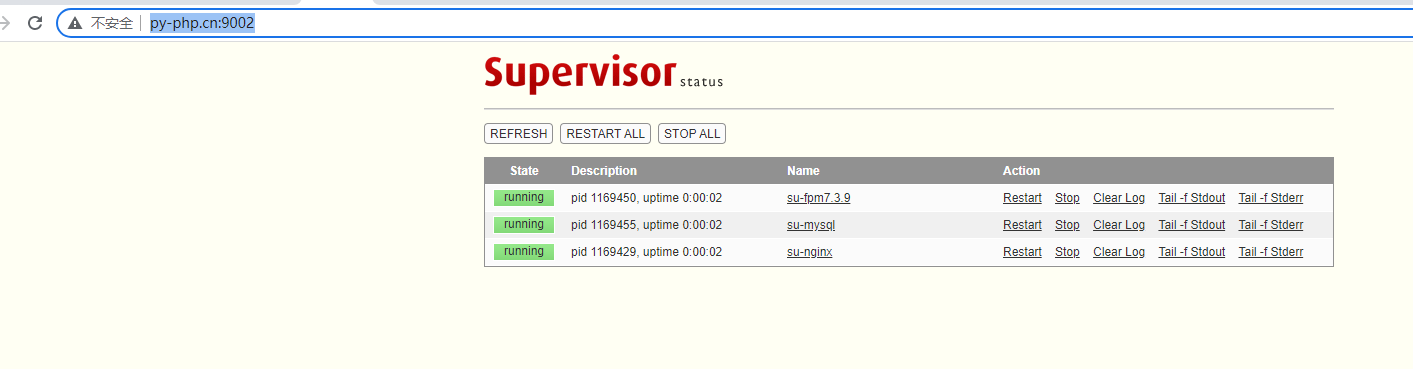Click the Description column header
The height and width of the screenshot is (369, 1413).
pyautogui.click(x=604, y=171)
